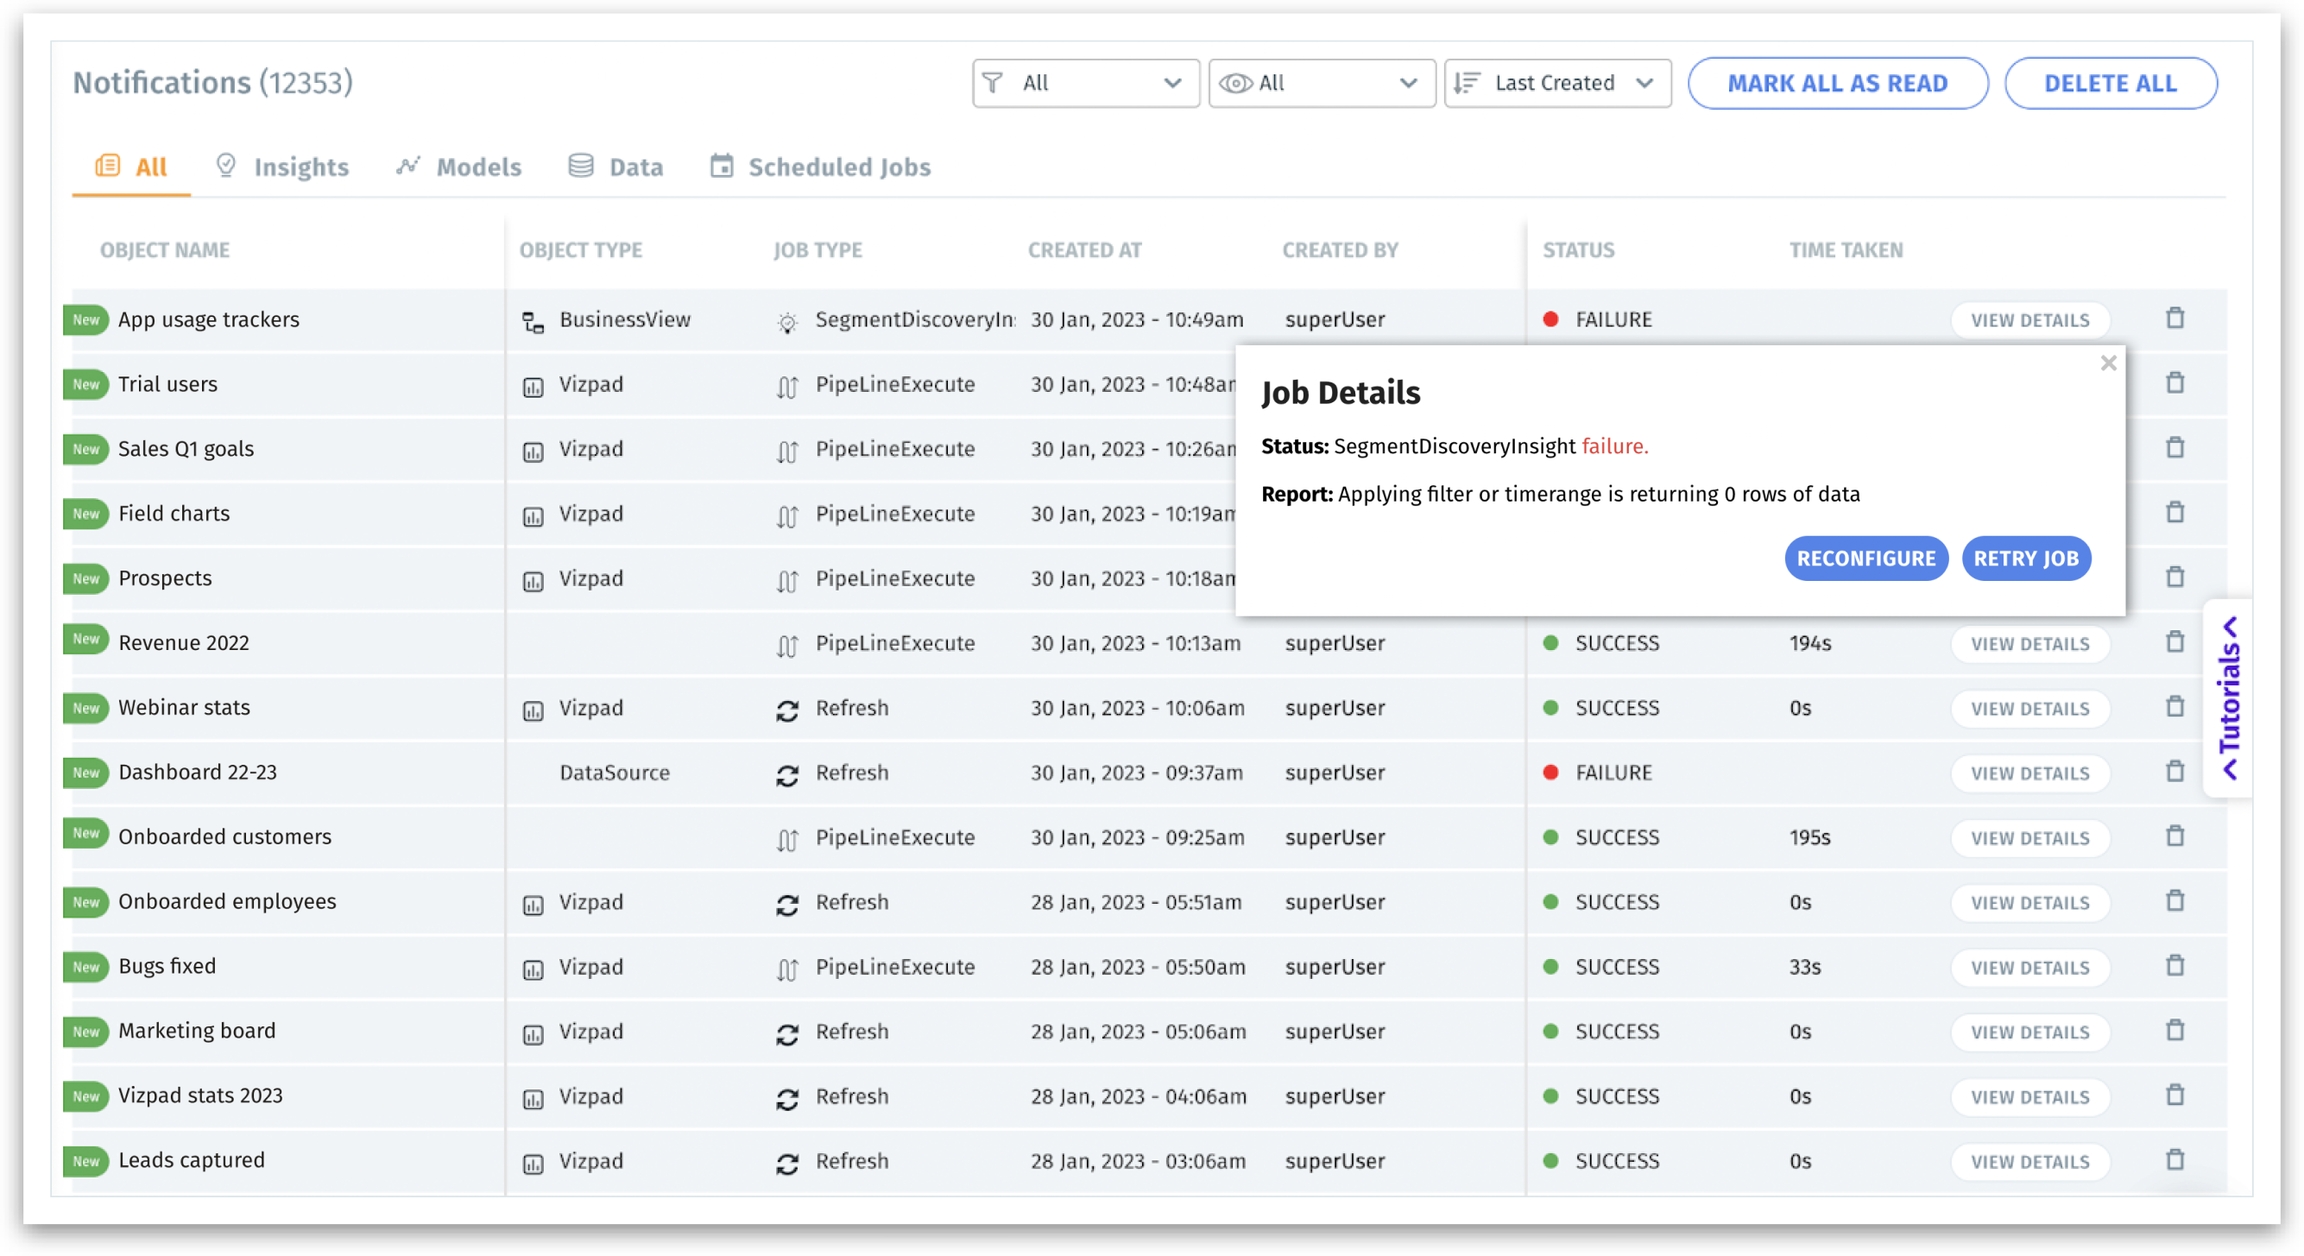Click the Refresh icon in Webinar stats row
The height and width of the screenshot is (1256, 2304).
[787, 709]
